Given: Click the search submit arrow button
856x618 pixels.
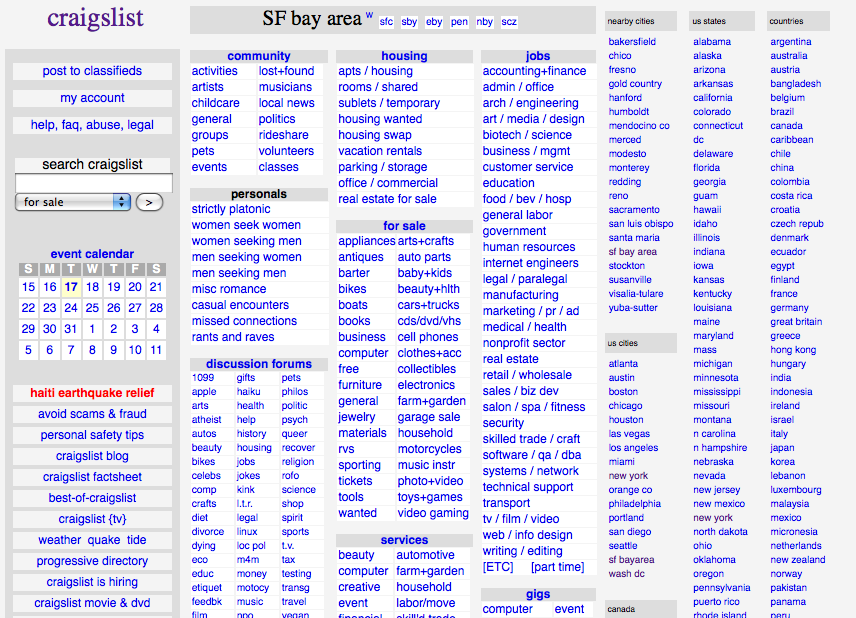Looking at the screenshot, I should [x=149, y=203].
